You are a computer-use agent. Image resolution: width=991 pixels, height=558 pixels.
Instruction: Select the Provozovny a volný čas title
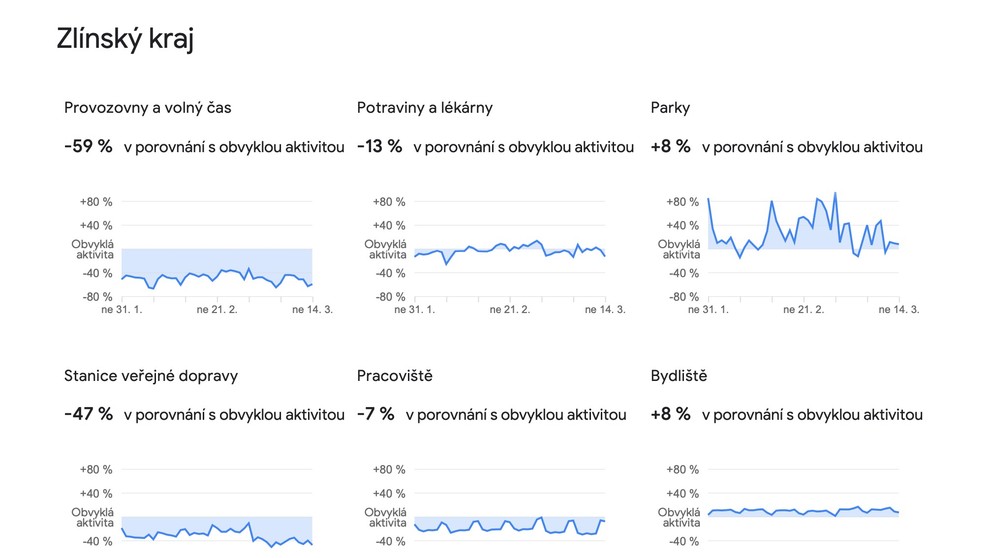point(147,108)
